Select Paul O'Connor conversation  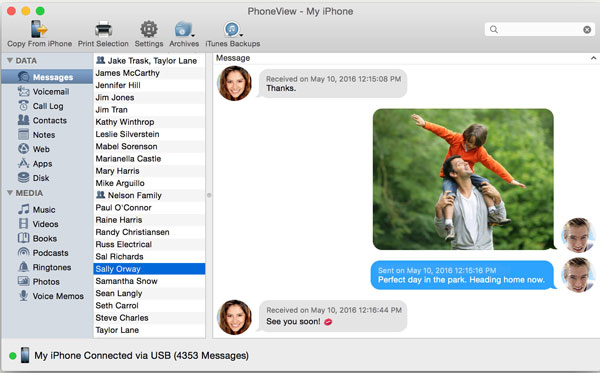pyautogui.click(x=149, y=207)
